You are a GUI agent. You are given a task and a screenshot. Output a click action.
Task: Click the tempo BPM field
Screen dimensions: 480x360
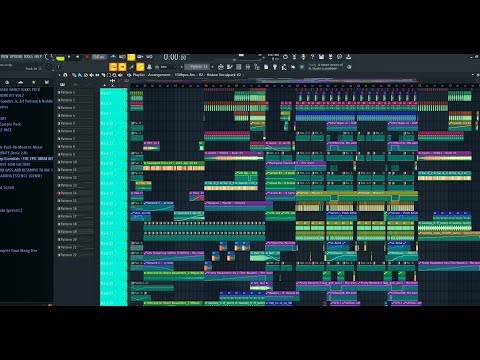tap(99, 57)
